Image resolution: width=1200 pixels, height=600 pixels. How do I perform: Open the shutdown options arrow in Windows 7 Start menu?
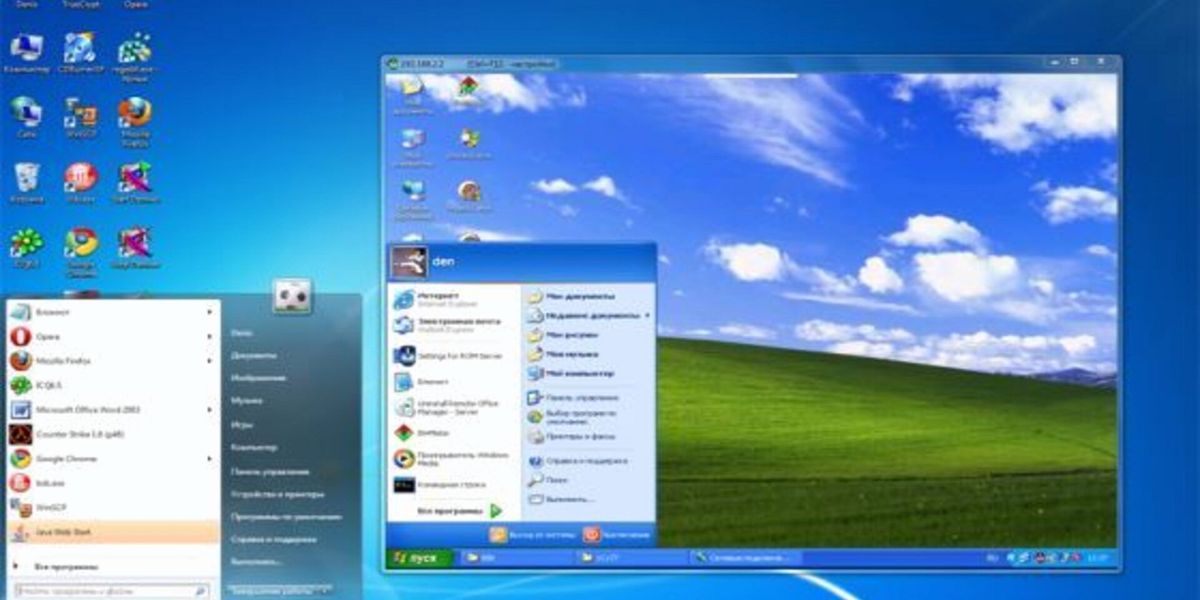[323, 592]
